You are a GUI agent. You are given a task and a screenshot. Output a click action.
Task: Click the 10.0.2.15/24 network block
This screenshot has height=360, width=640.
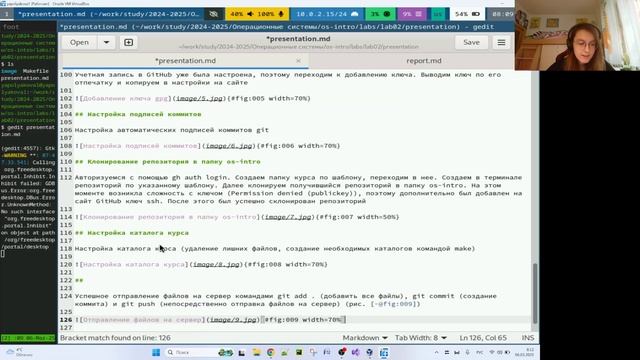click(x=327, y=14)
